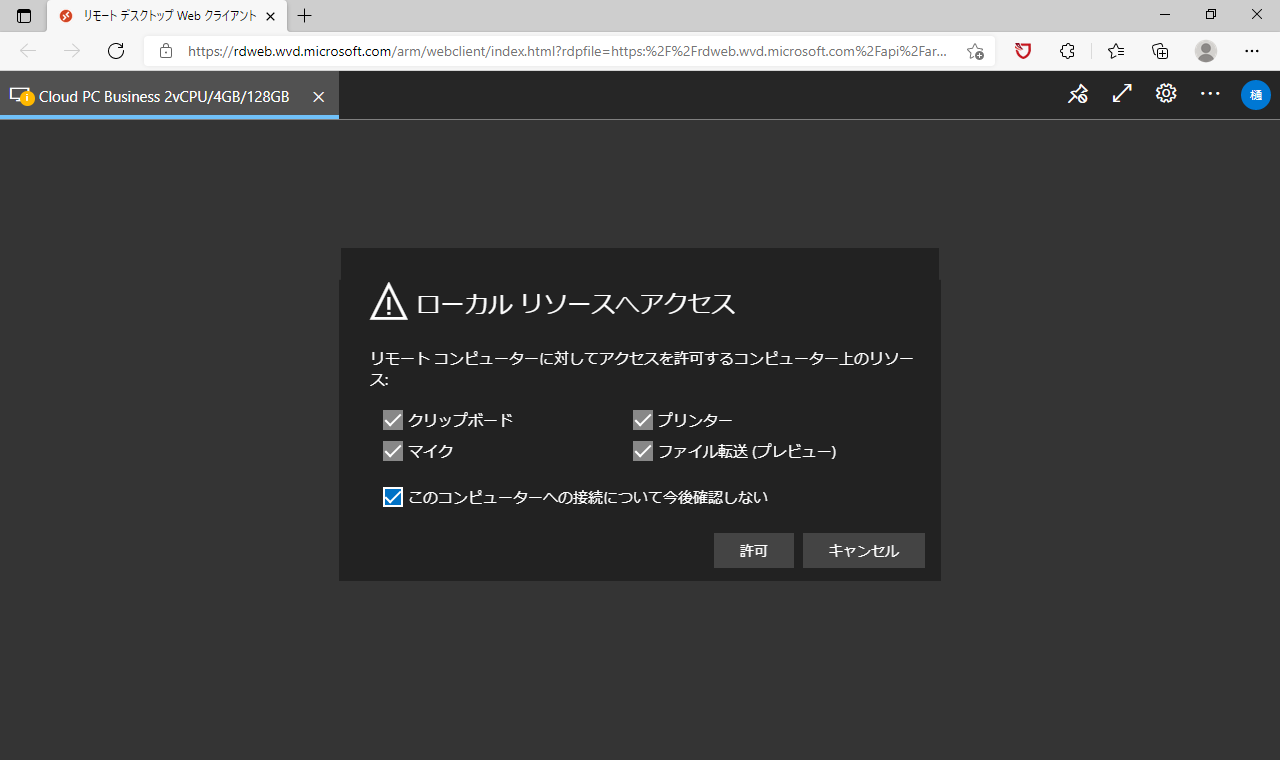Restore down the browser window
This screenshot has width=1280, height=760.
click(1211, 15)
